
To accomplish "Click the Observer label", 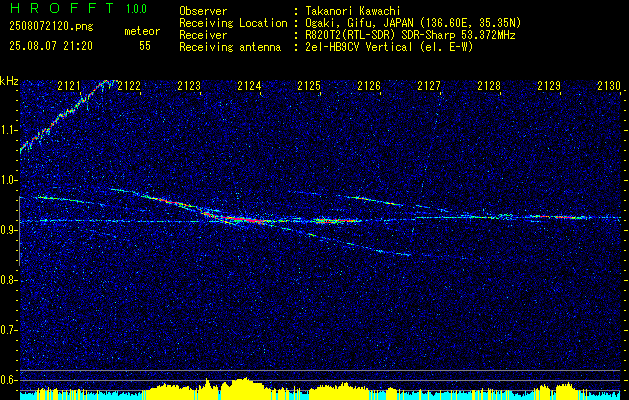I will point(203,11).
